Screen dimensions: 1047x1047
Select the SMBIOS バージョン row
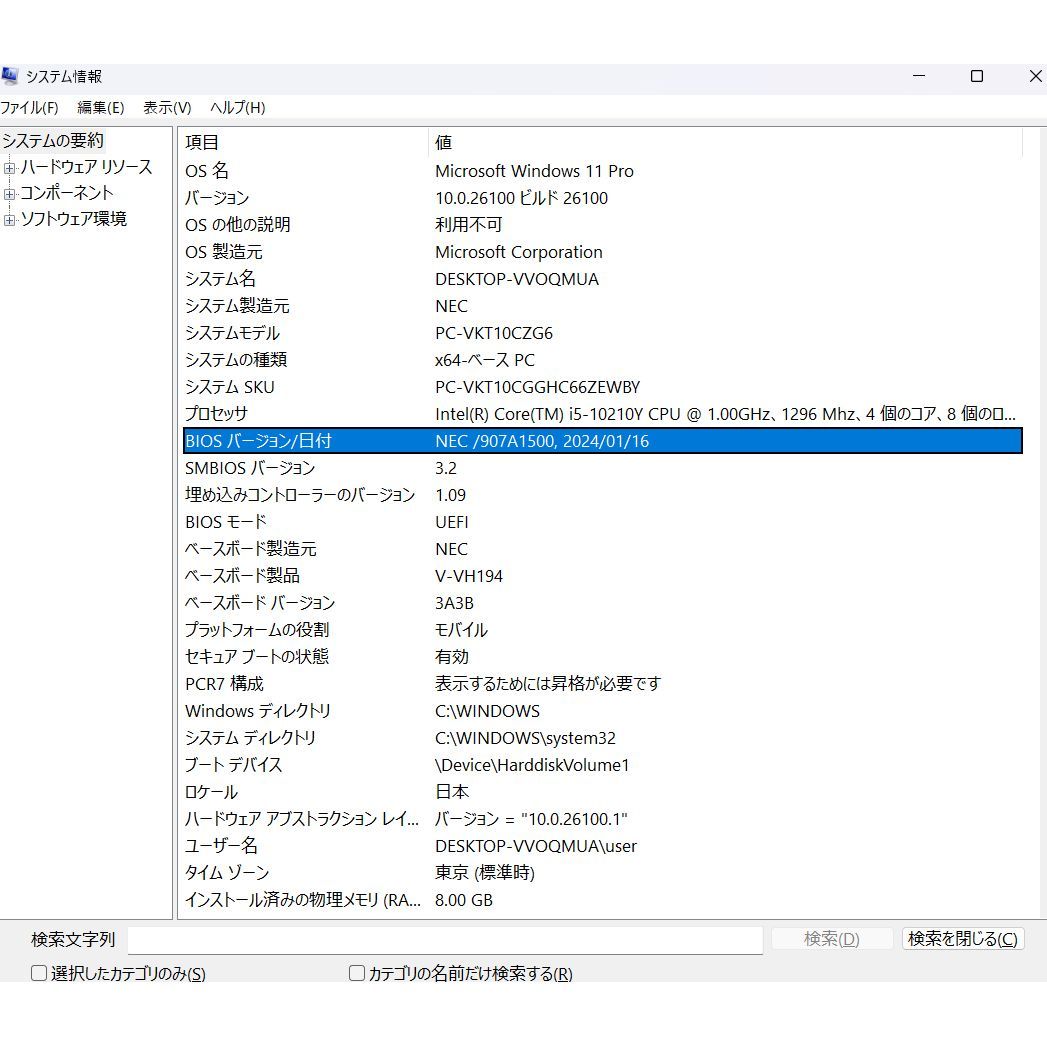pos(602,468)
